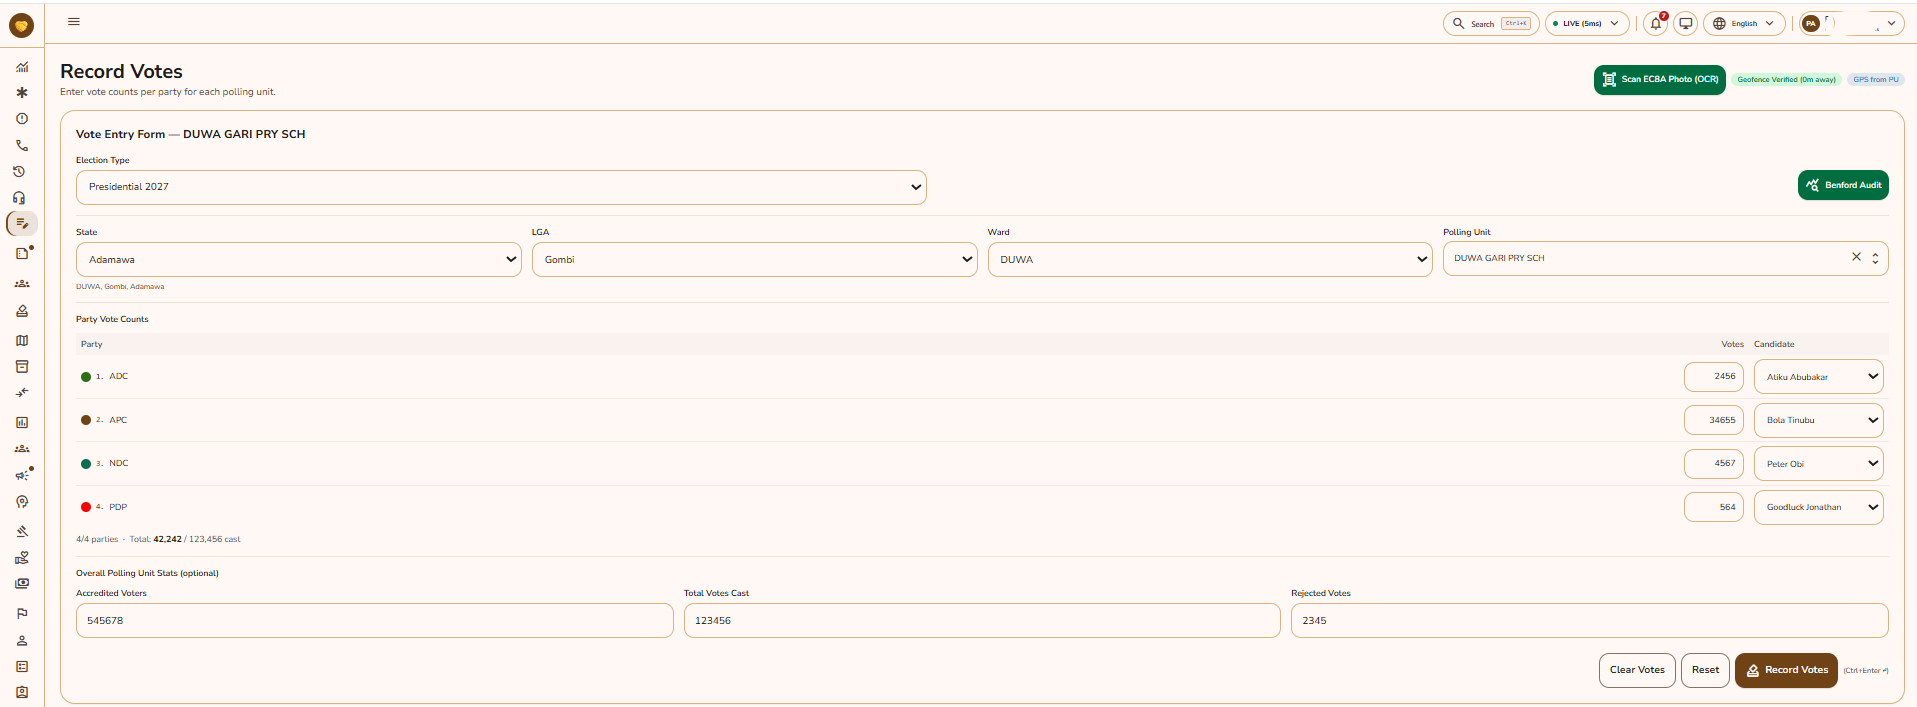Focus the ADC votes input
This screenshot has height=707, width=1917.
click(1714, 377)
